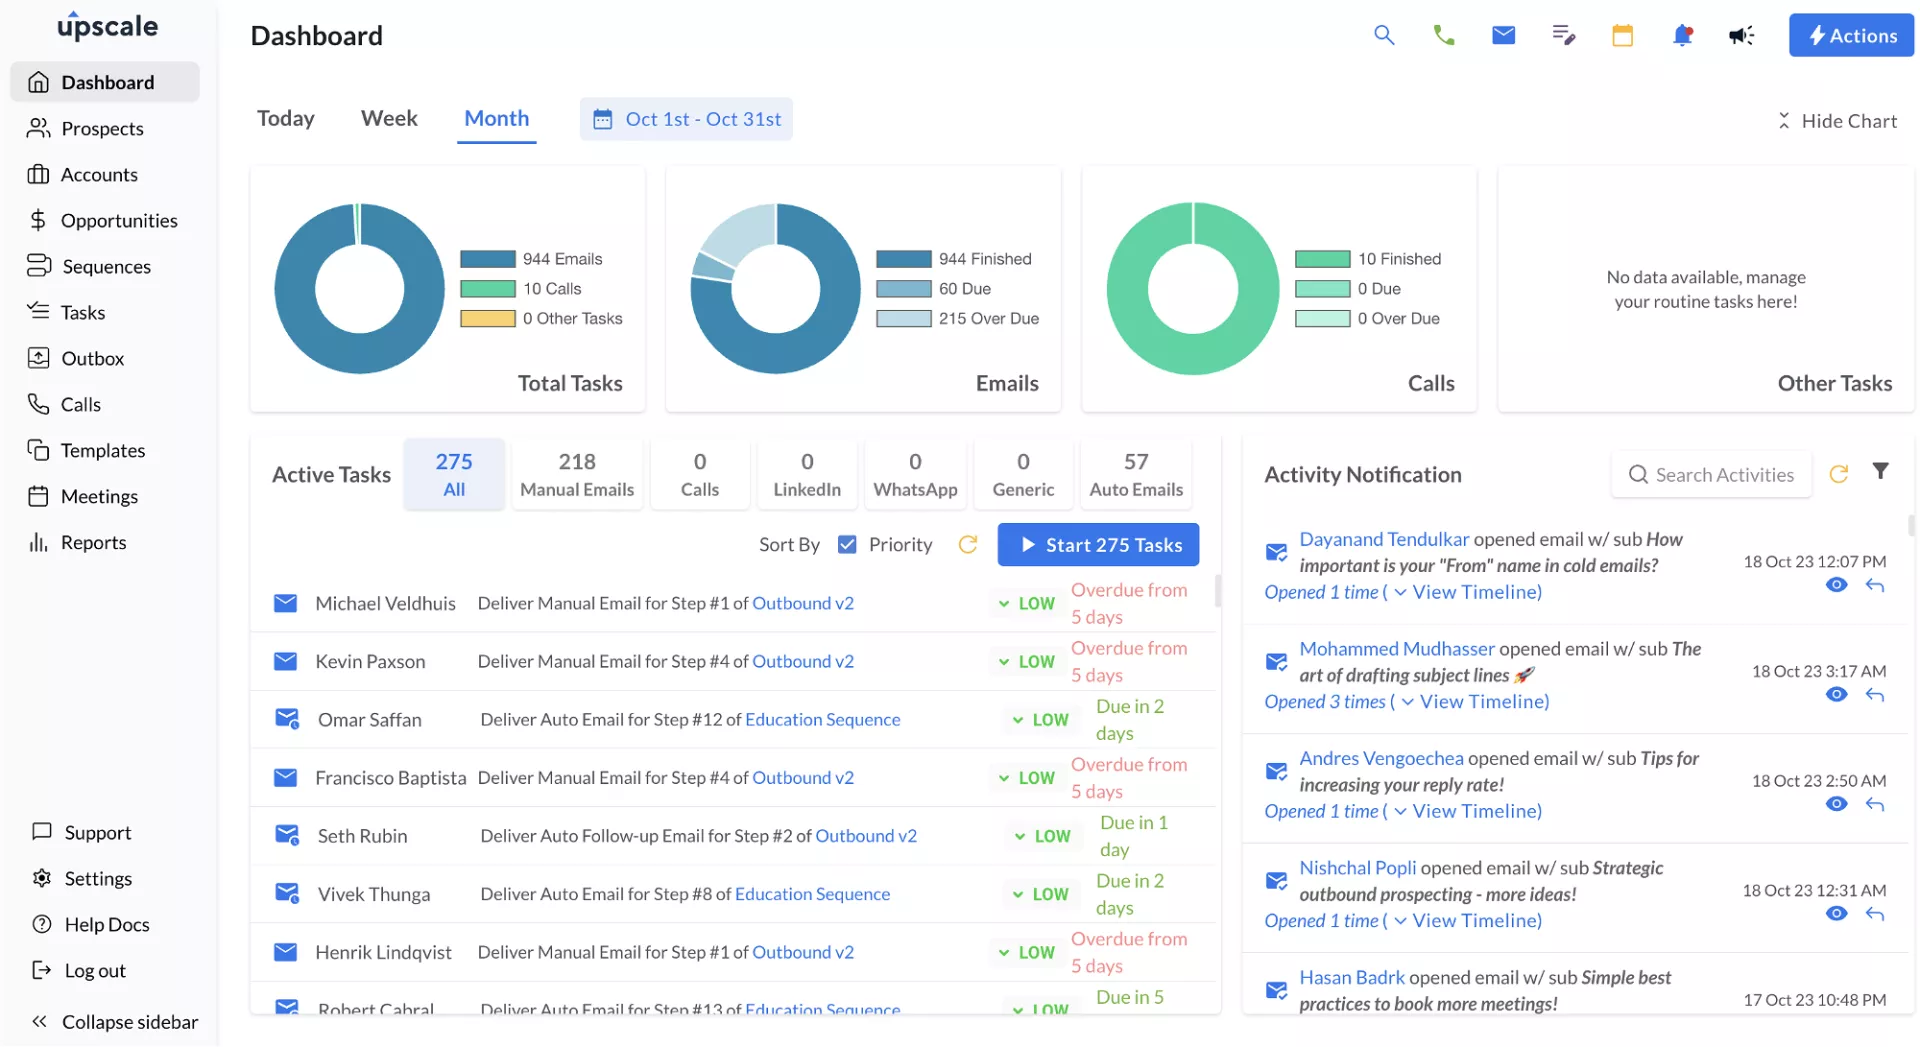
Task: Toggle the Sort By Priority checkbox
Action: [847, 545]
